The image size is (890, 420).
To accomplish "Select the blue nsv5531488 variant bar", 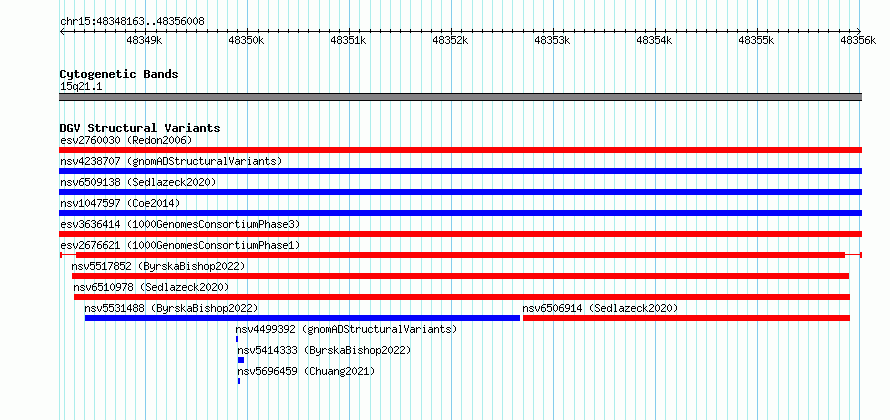I will click(x=303, y=318).
